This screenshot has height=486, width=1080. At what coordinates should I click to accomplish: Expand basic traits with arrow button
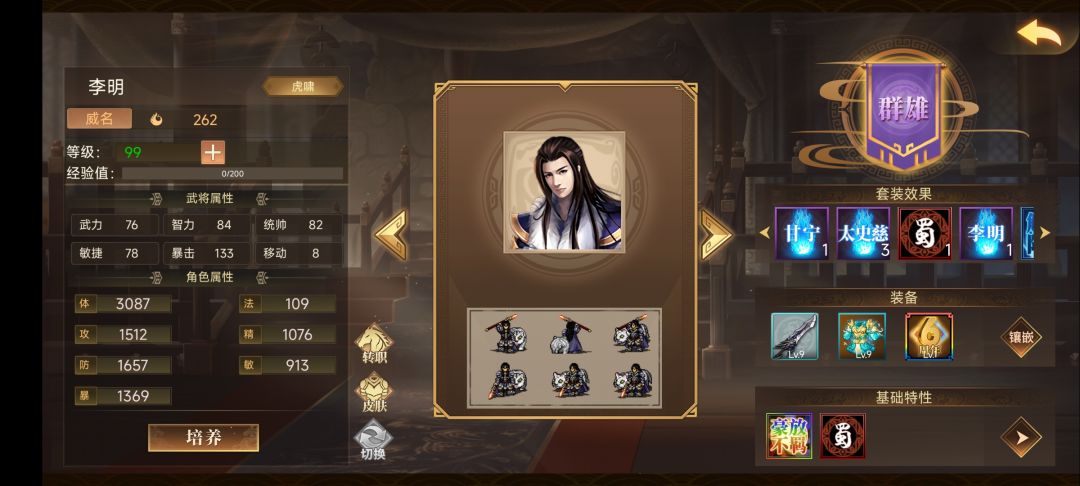pos(1021,436)
